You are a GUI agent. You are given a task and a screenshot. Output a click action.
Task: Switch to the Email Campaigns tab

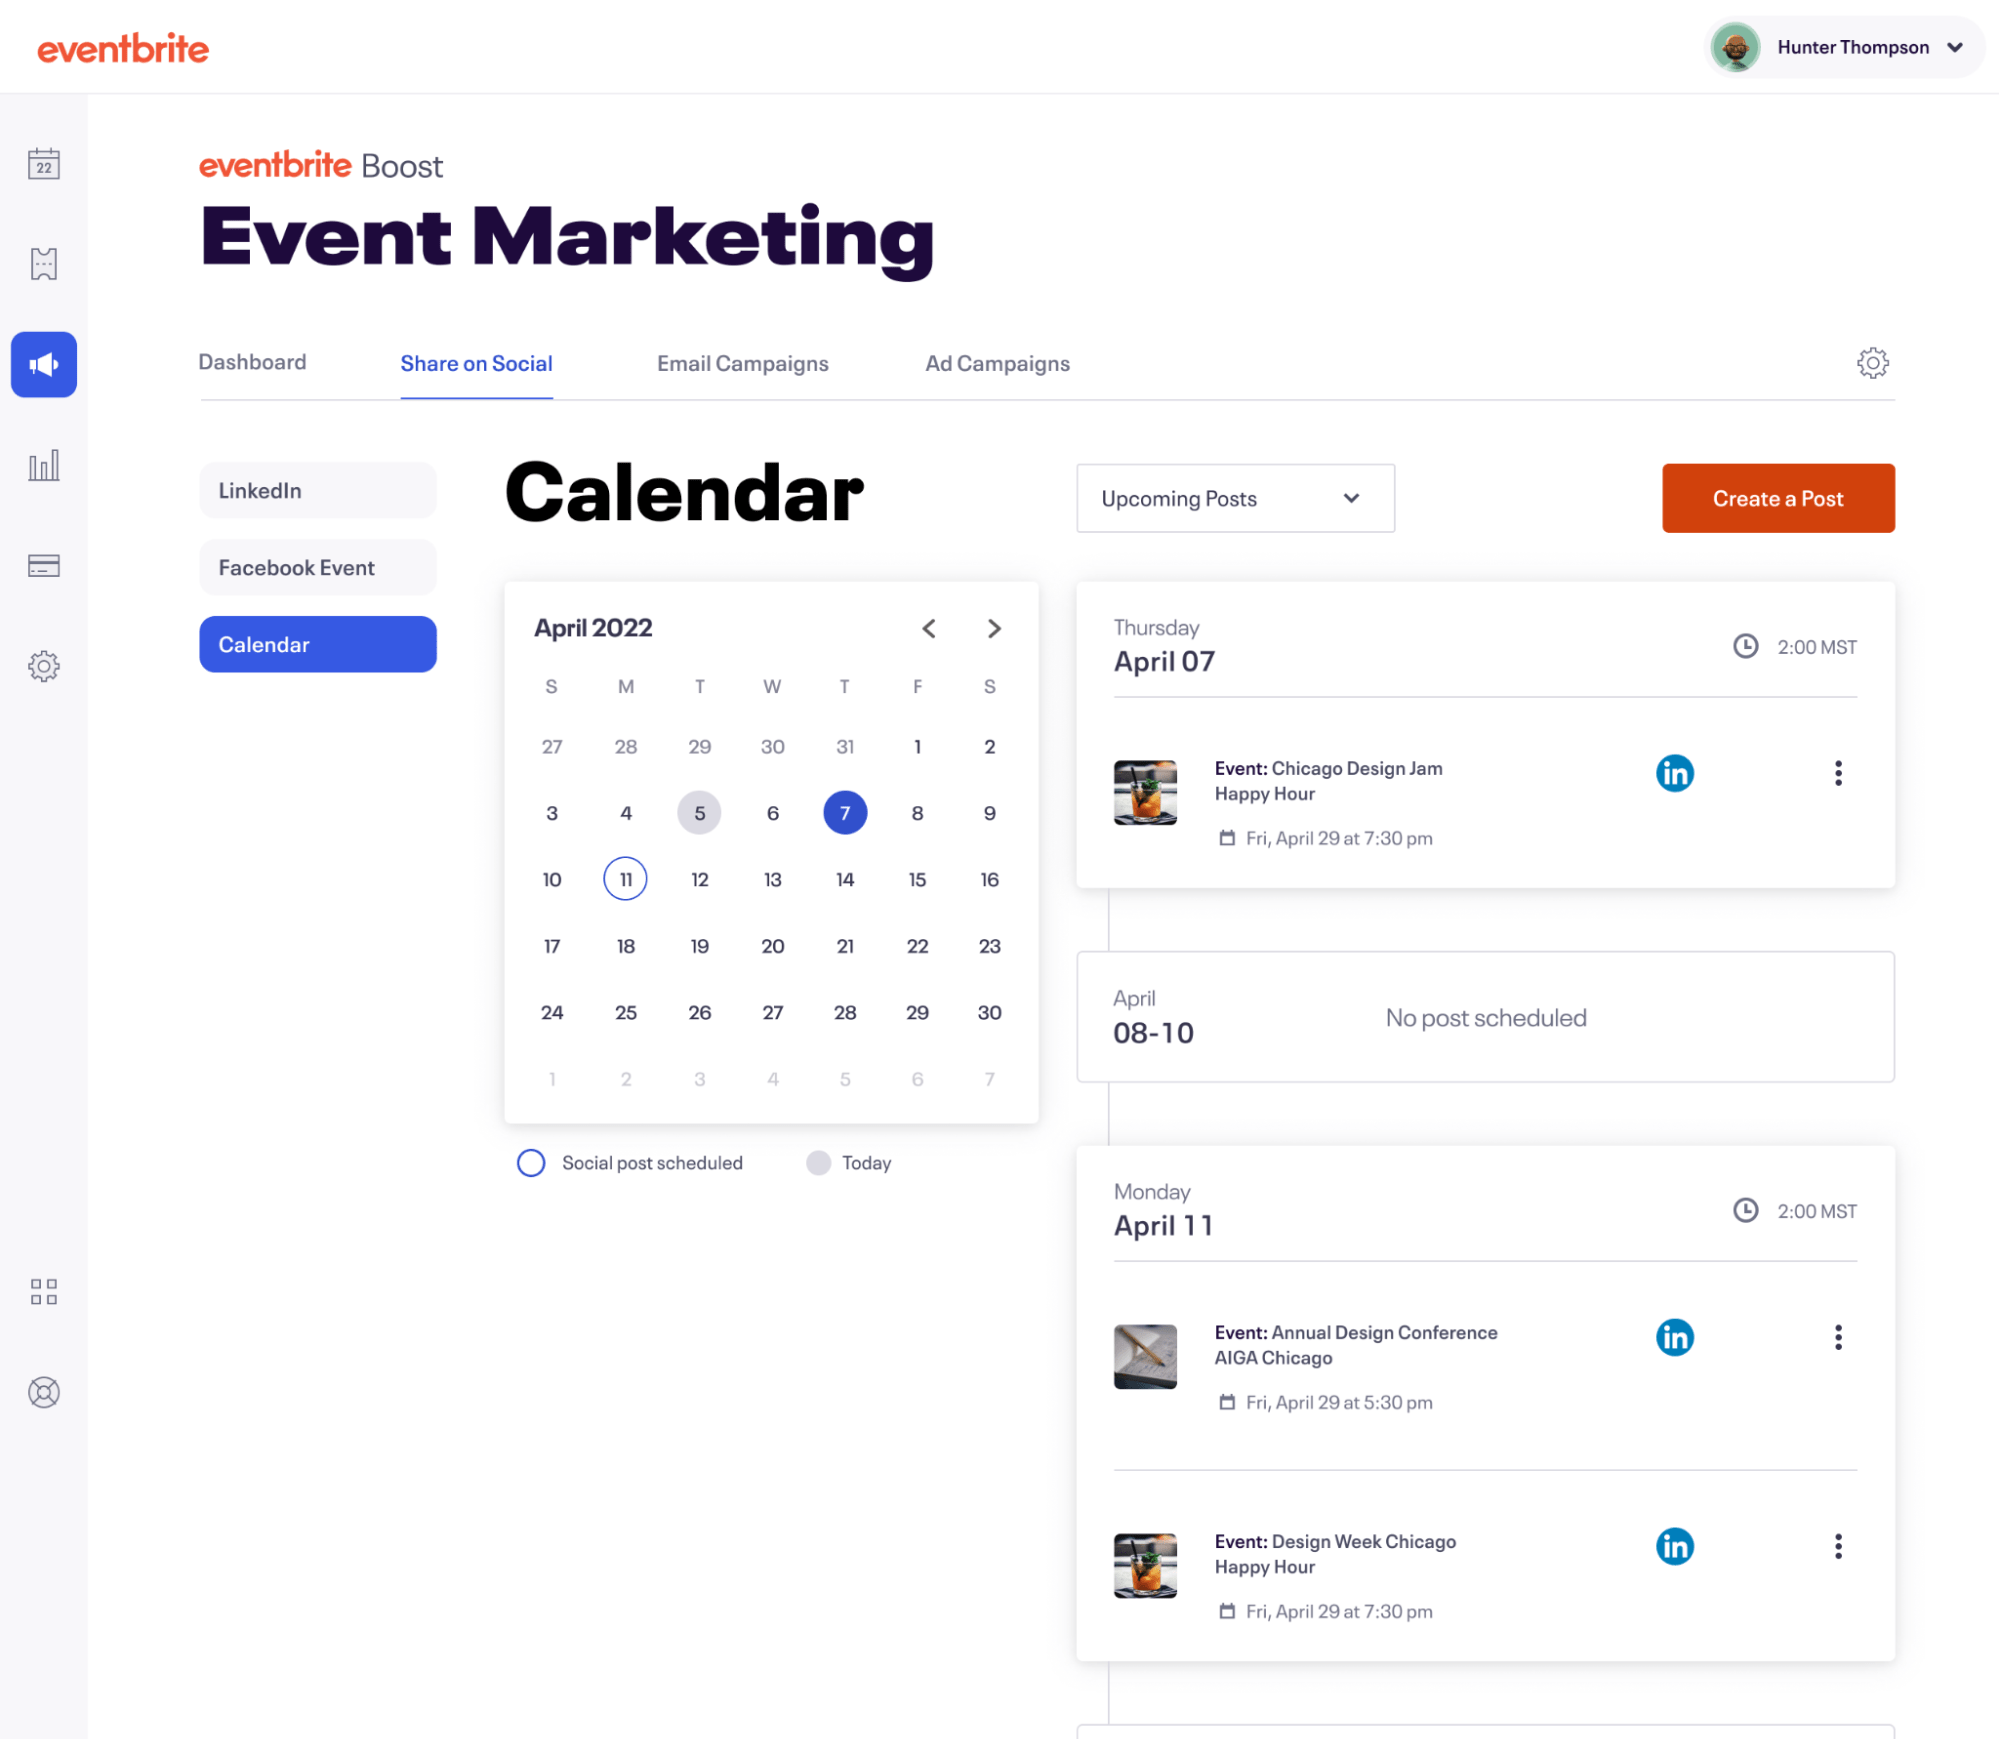click(x=743, y=360)
